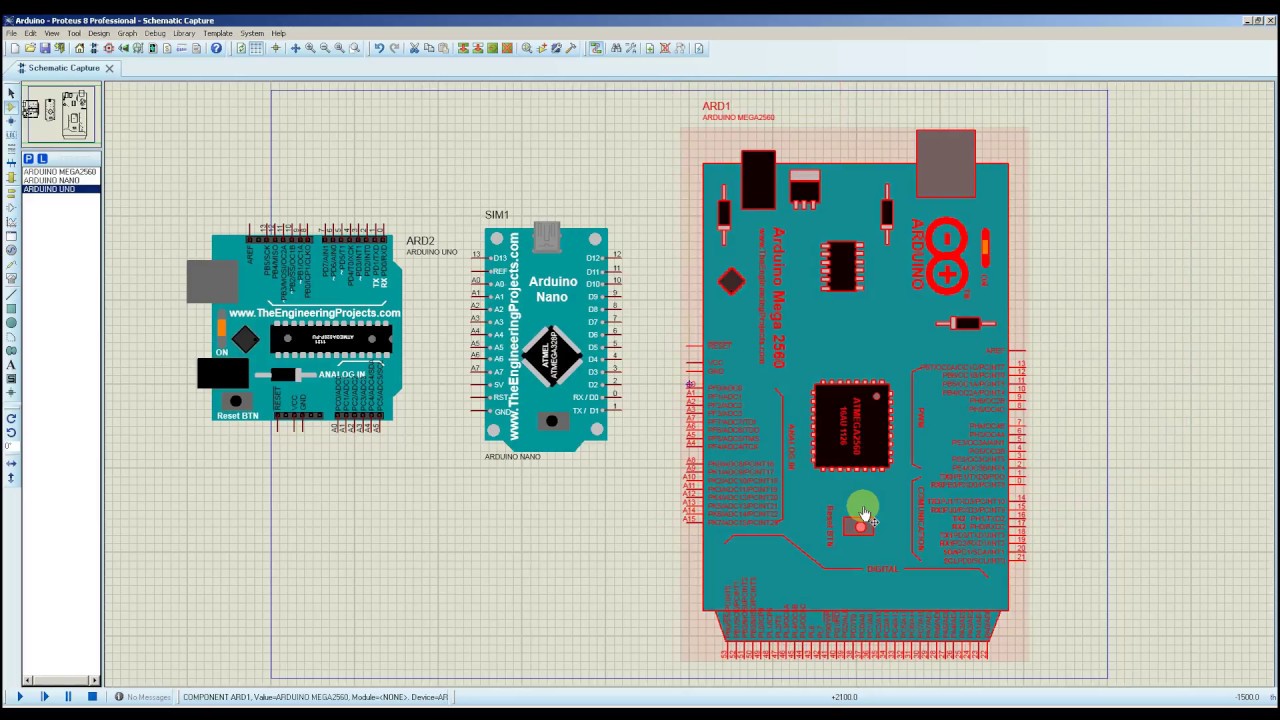Click the L library manage button
This screenshot has width=1280, height=720.
pos(42,158)
